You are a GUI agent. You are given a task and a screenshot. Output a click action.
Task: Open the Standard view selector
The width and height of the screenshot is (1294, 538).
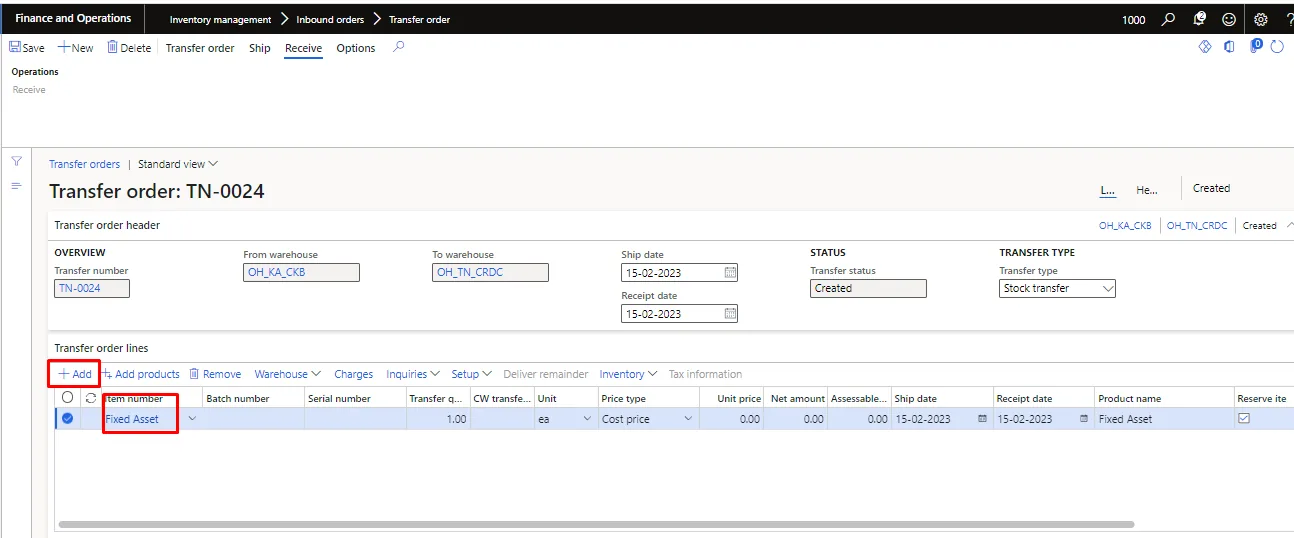click(178, 164)
